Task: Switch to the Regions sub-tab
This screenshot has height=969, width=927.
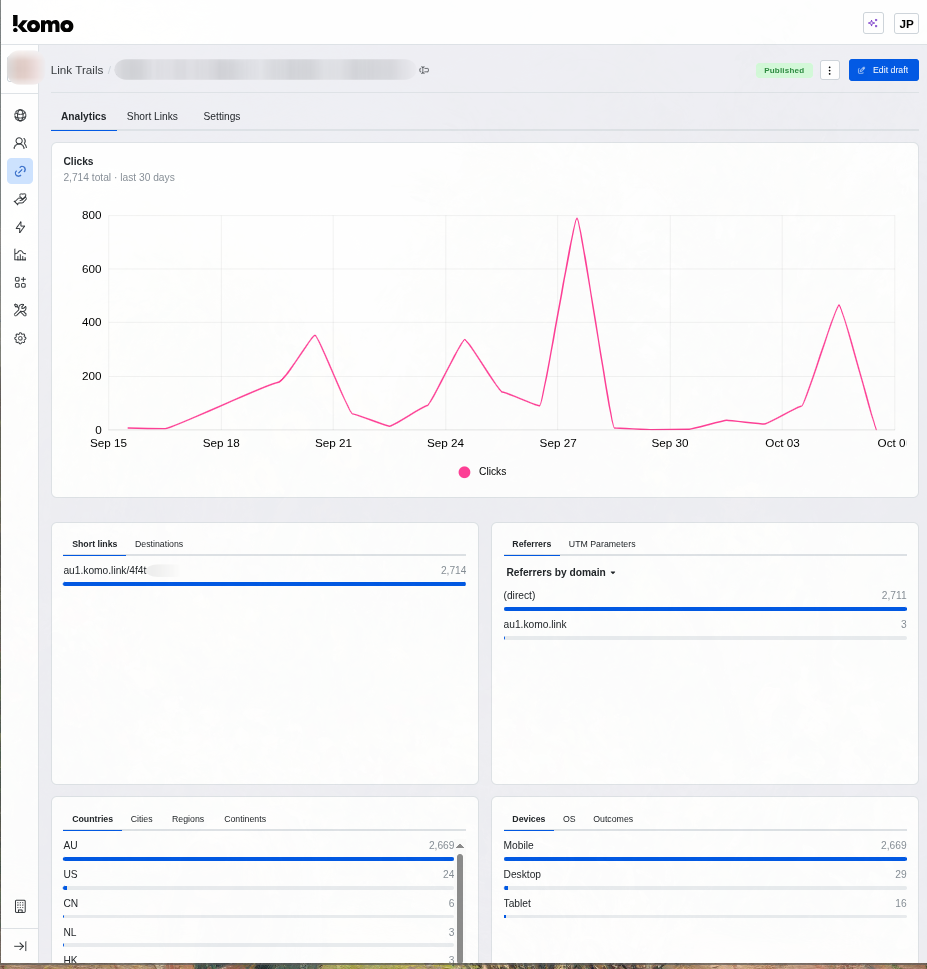Action: 188,819
